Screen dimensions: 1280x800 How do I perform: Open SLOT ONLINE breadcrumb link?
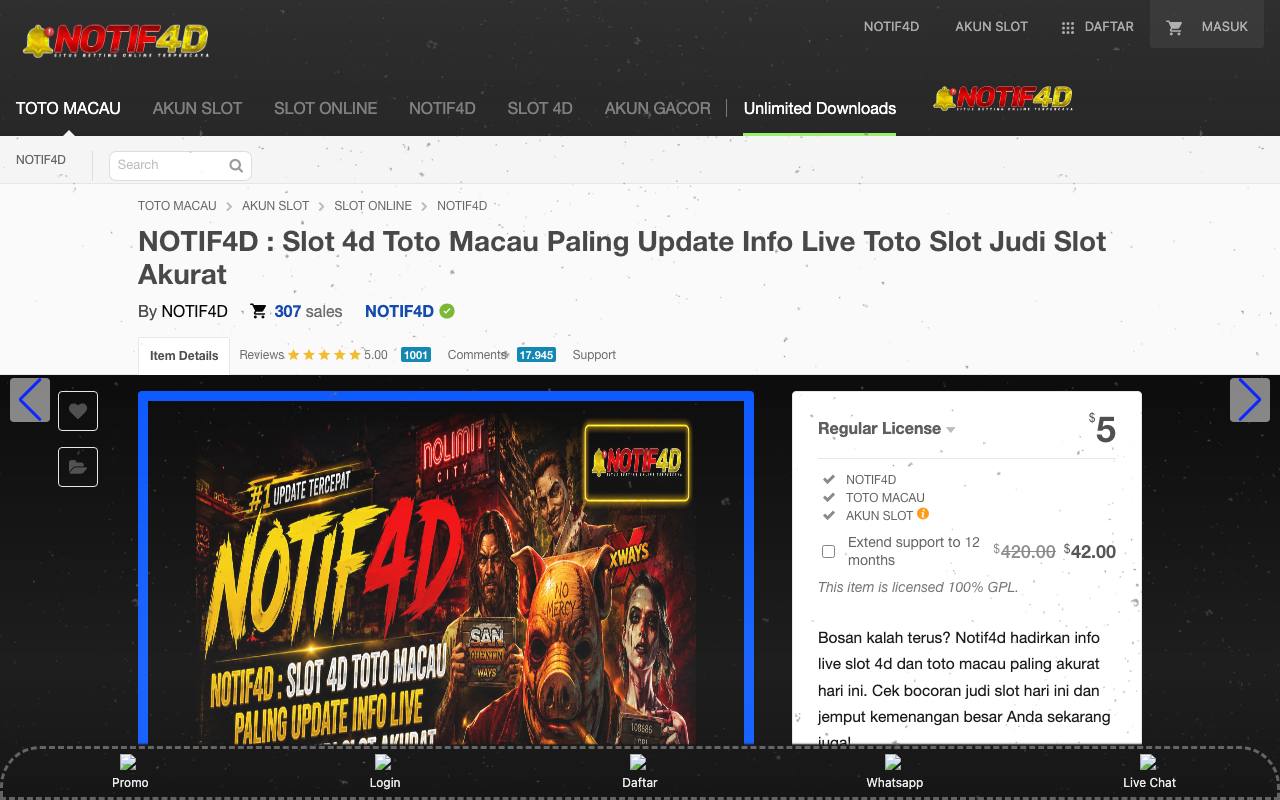point(373,206)
